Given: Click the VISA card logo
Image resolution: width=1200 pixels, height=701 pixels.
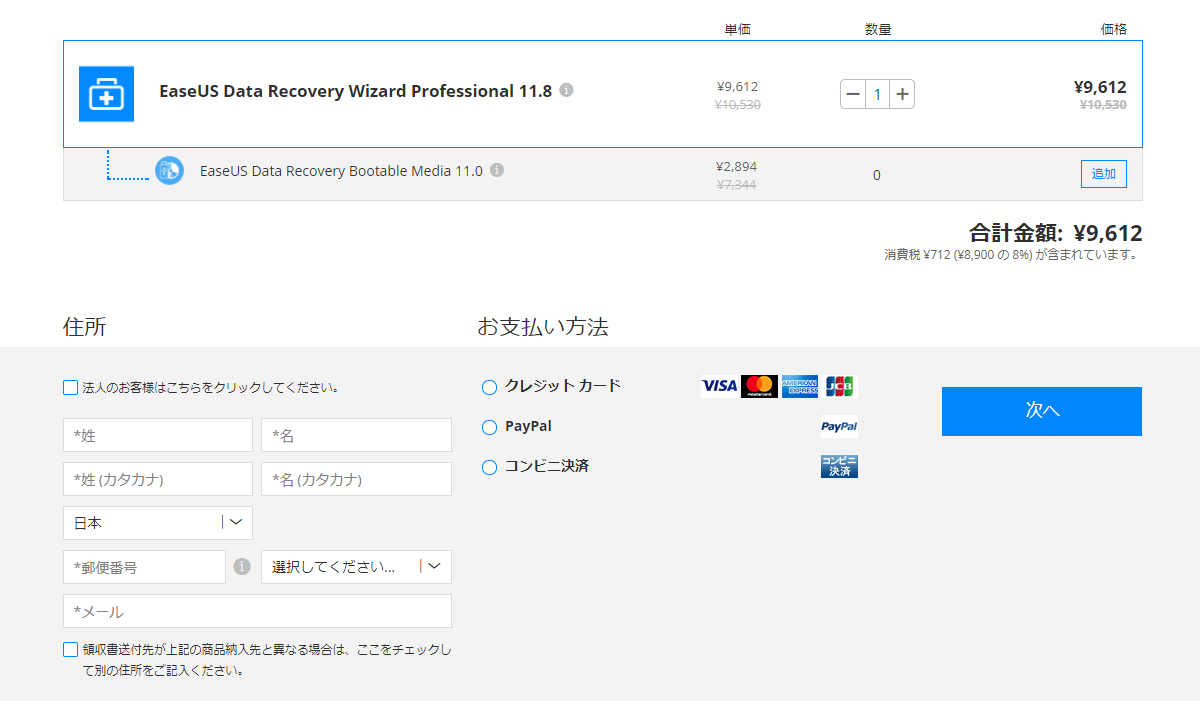Looking at the screenshot, I should 719,386.
